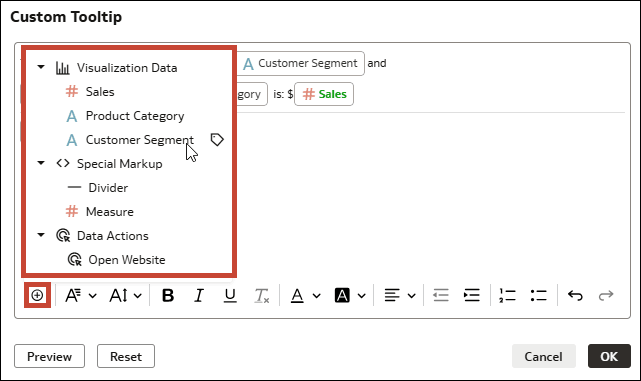Viewport: 641px width, 381px height.
Task: Toggle underline formatting
Action: coord(230,295)
